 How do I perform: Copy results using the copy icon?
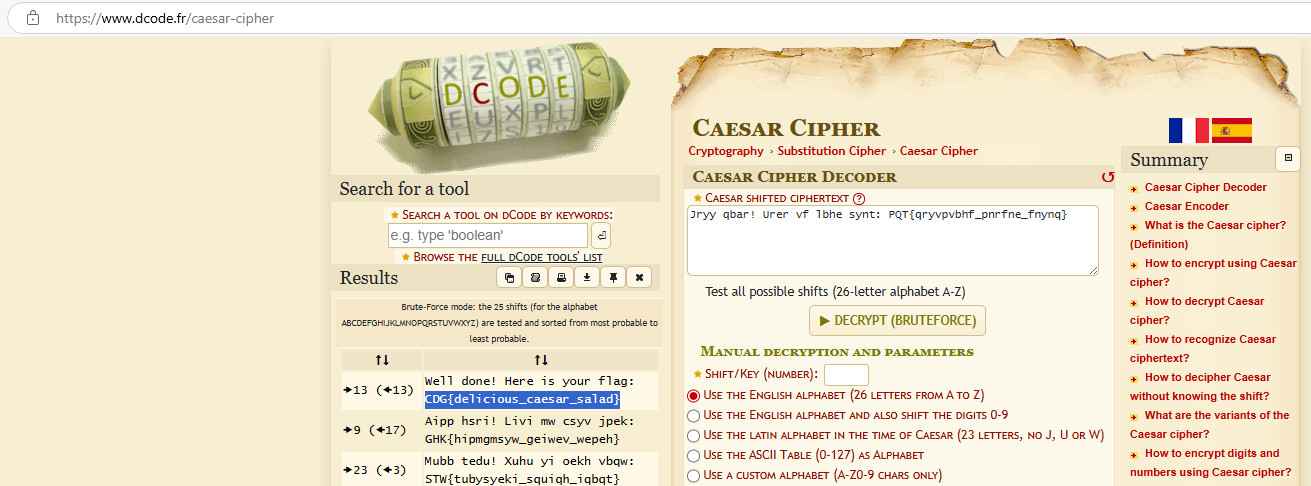[x=509, y=277]
